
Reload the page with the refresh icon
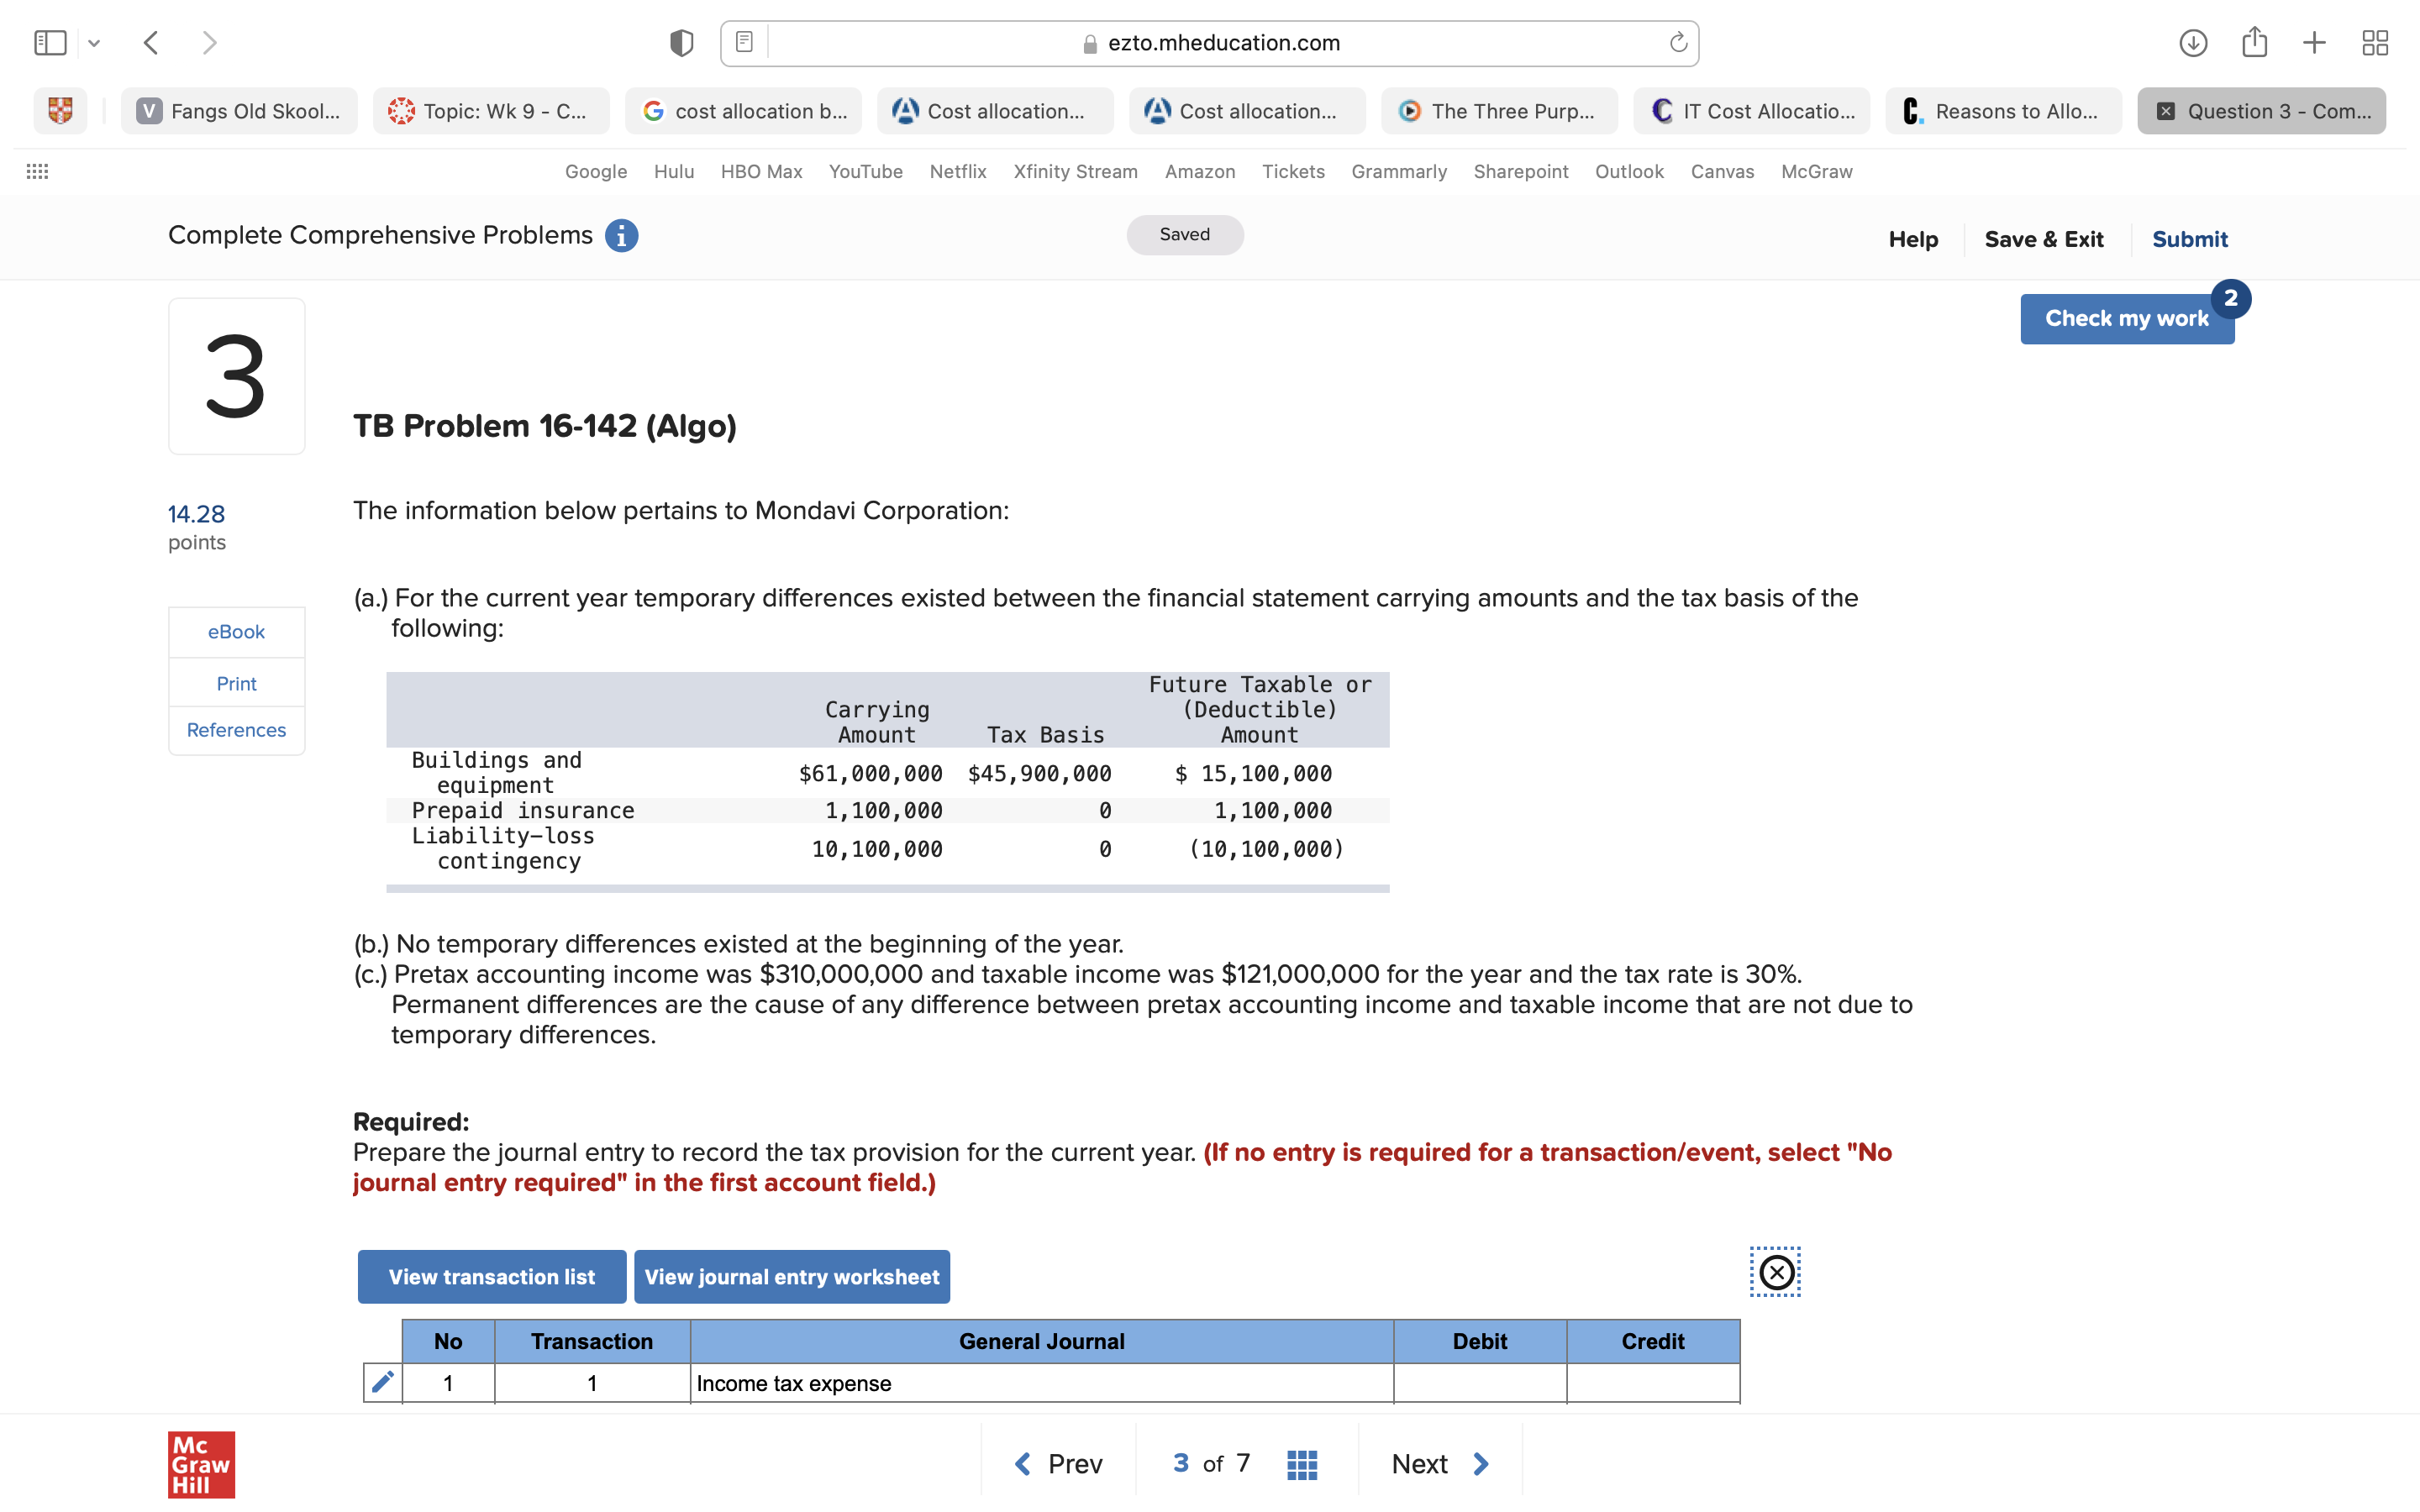(x=1678, y=43)
